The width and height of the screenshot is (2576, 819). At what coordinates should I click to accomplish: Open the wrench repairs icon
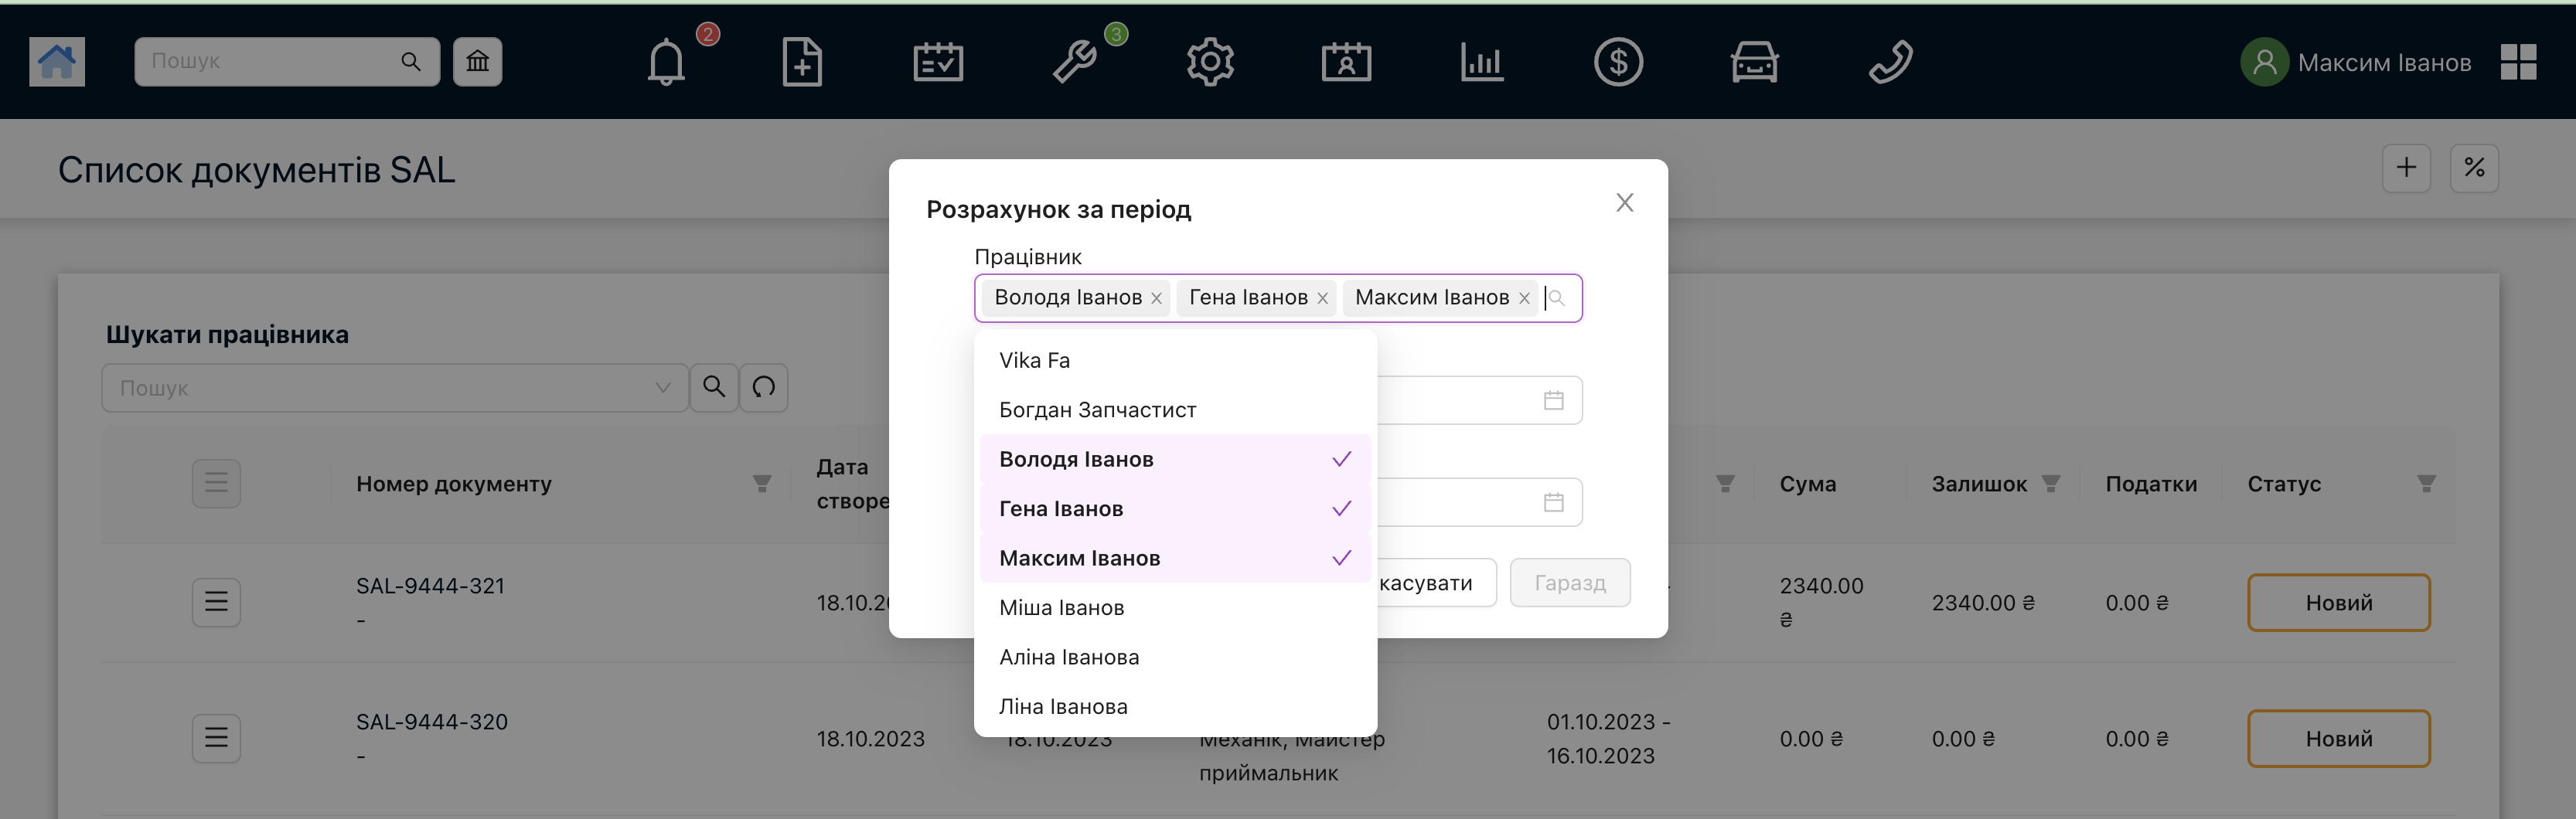pos(1075,62)
